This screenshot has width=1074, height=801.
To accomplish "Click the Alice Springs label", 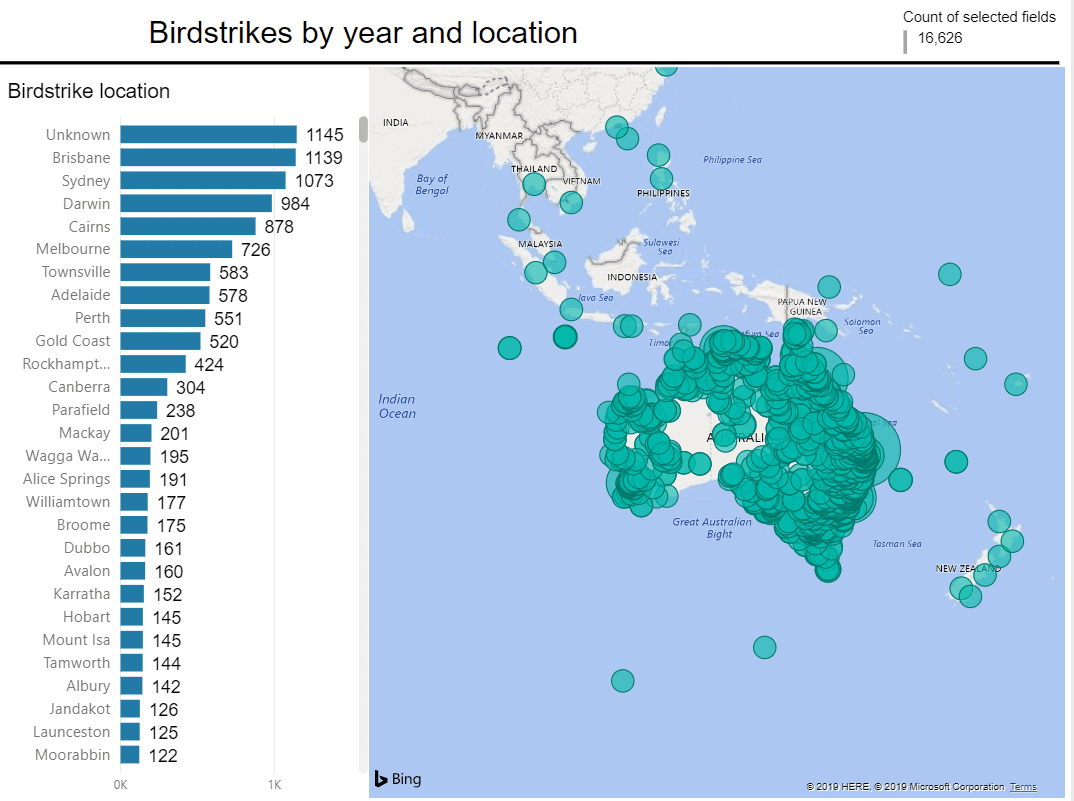I will point(67,479).
